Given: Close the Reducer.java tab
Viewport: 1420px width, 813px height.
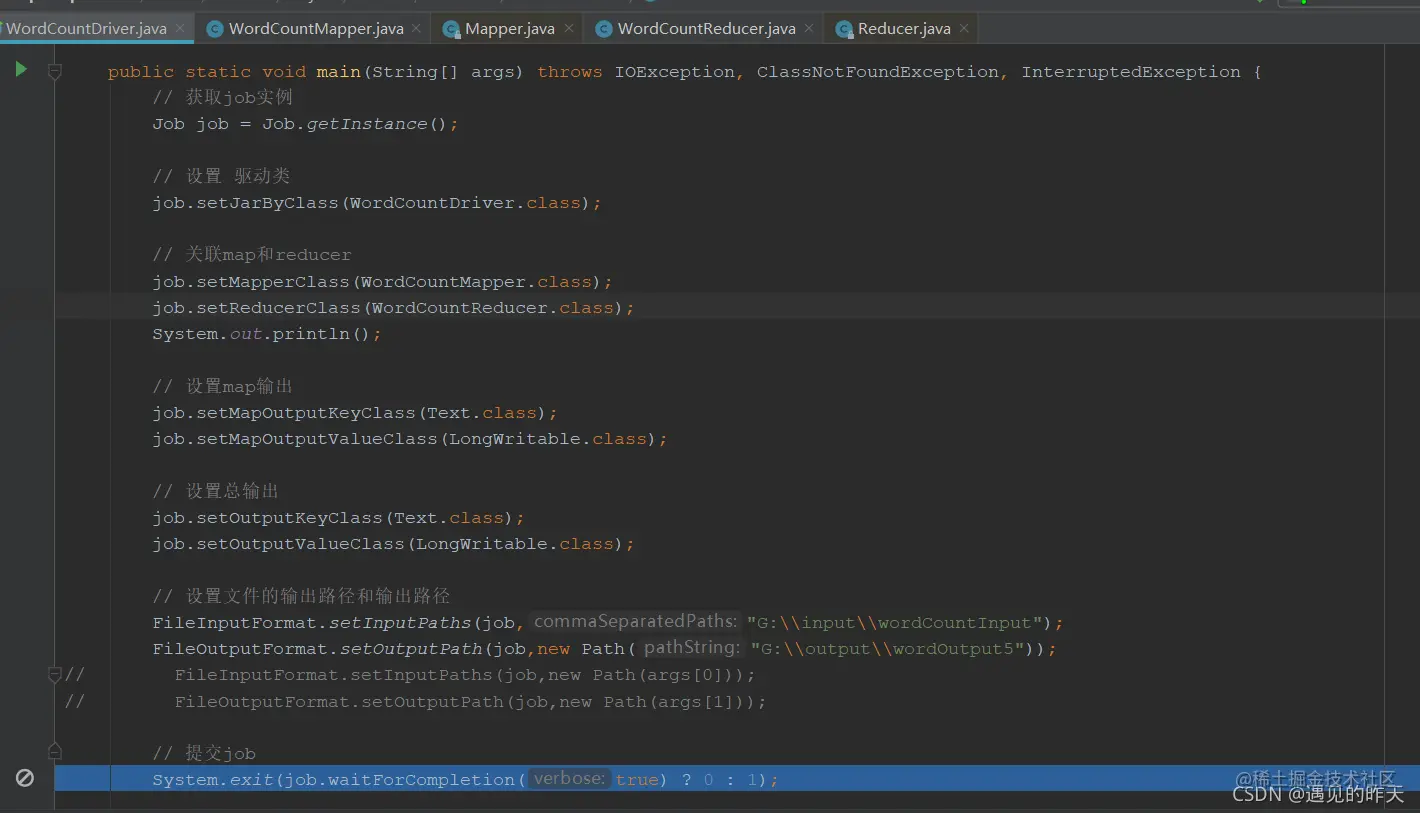Looking at the screenshot, I should (964, 29).
